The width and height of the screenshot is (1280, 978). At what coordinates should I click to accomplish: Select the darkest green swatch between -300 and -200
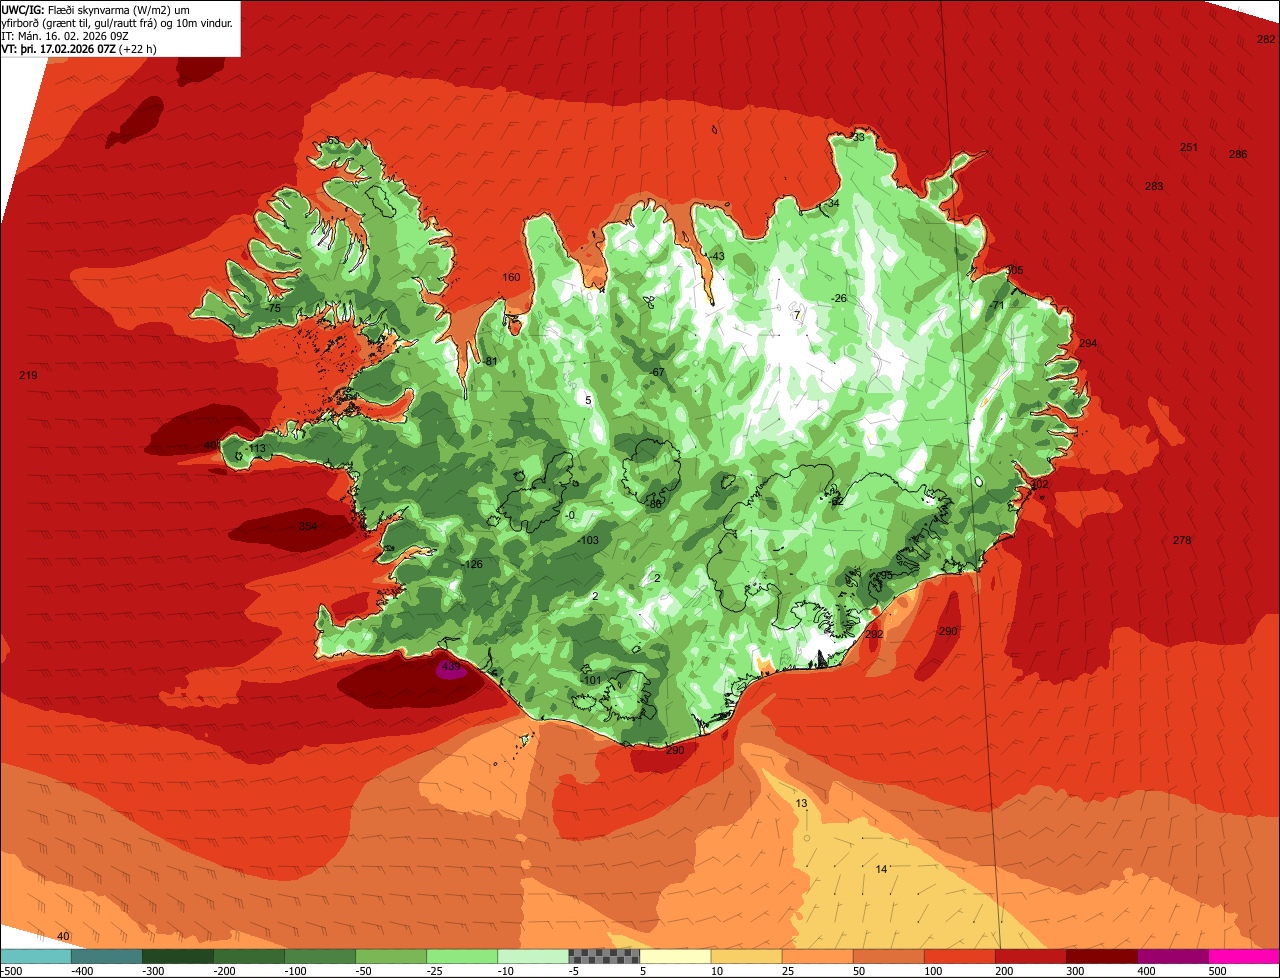[x=177, y=957]
